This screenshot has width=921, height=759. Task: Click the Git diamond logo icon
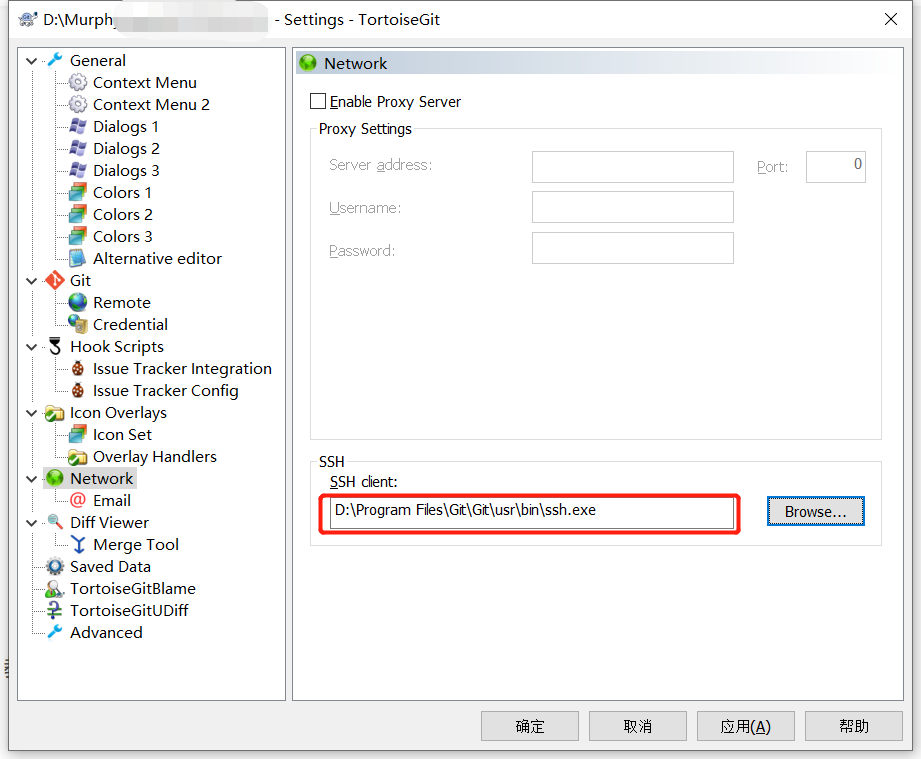tap(55, 280)
